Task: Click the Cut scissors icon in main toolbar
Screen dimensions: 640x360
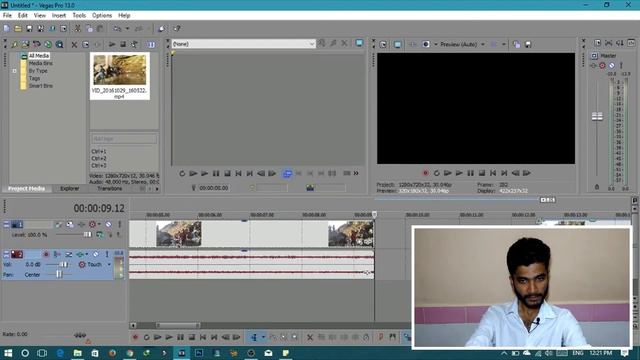Action: tap(77, 29)
